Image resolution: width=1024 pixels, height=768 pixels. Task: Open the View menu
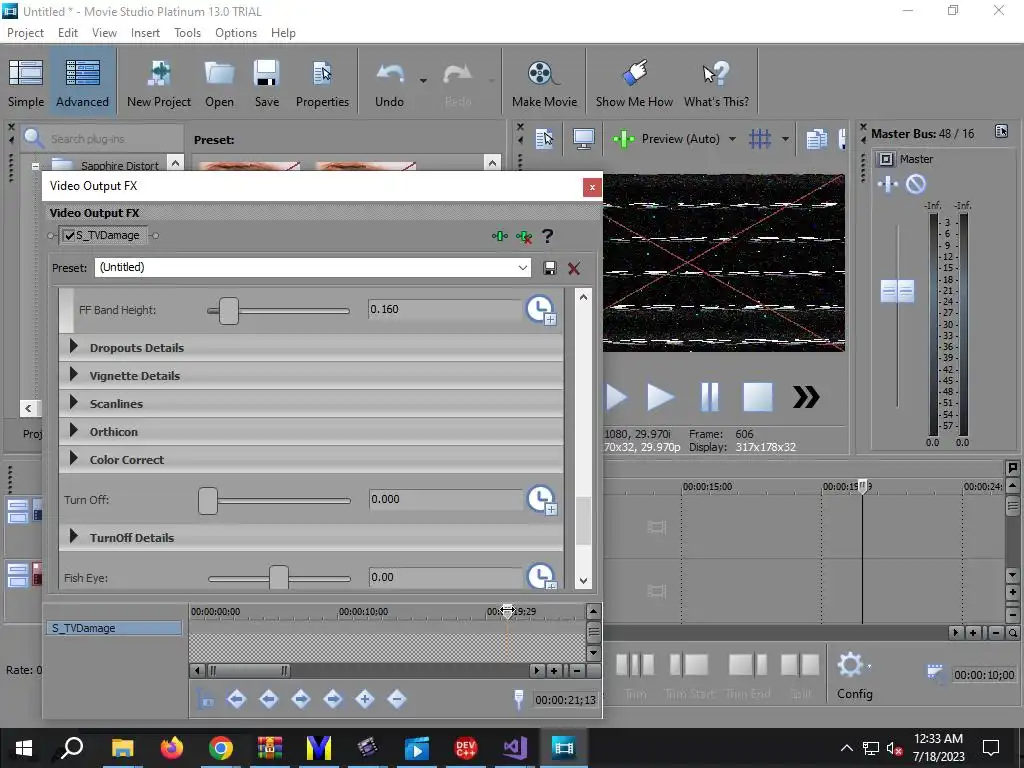[104, 33]
